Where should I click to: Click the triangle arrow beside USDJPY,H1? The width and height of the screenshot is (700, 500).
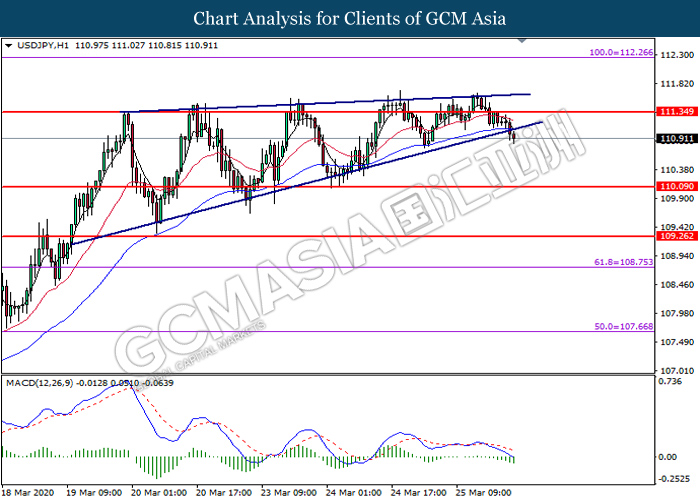(8, 46)
